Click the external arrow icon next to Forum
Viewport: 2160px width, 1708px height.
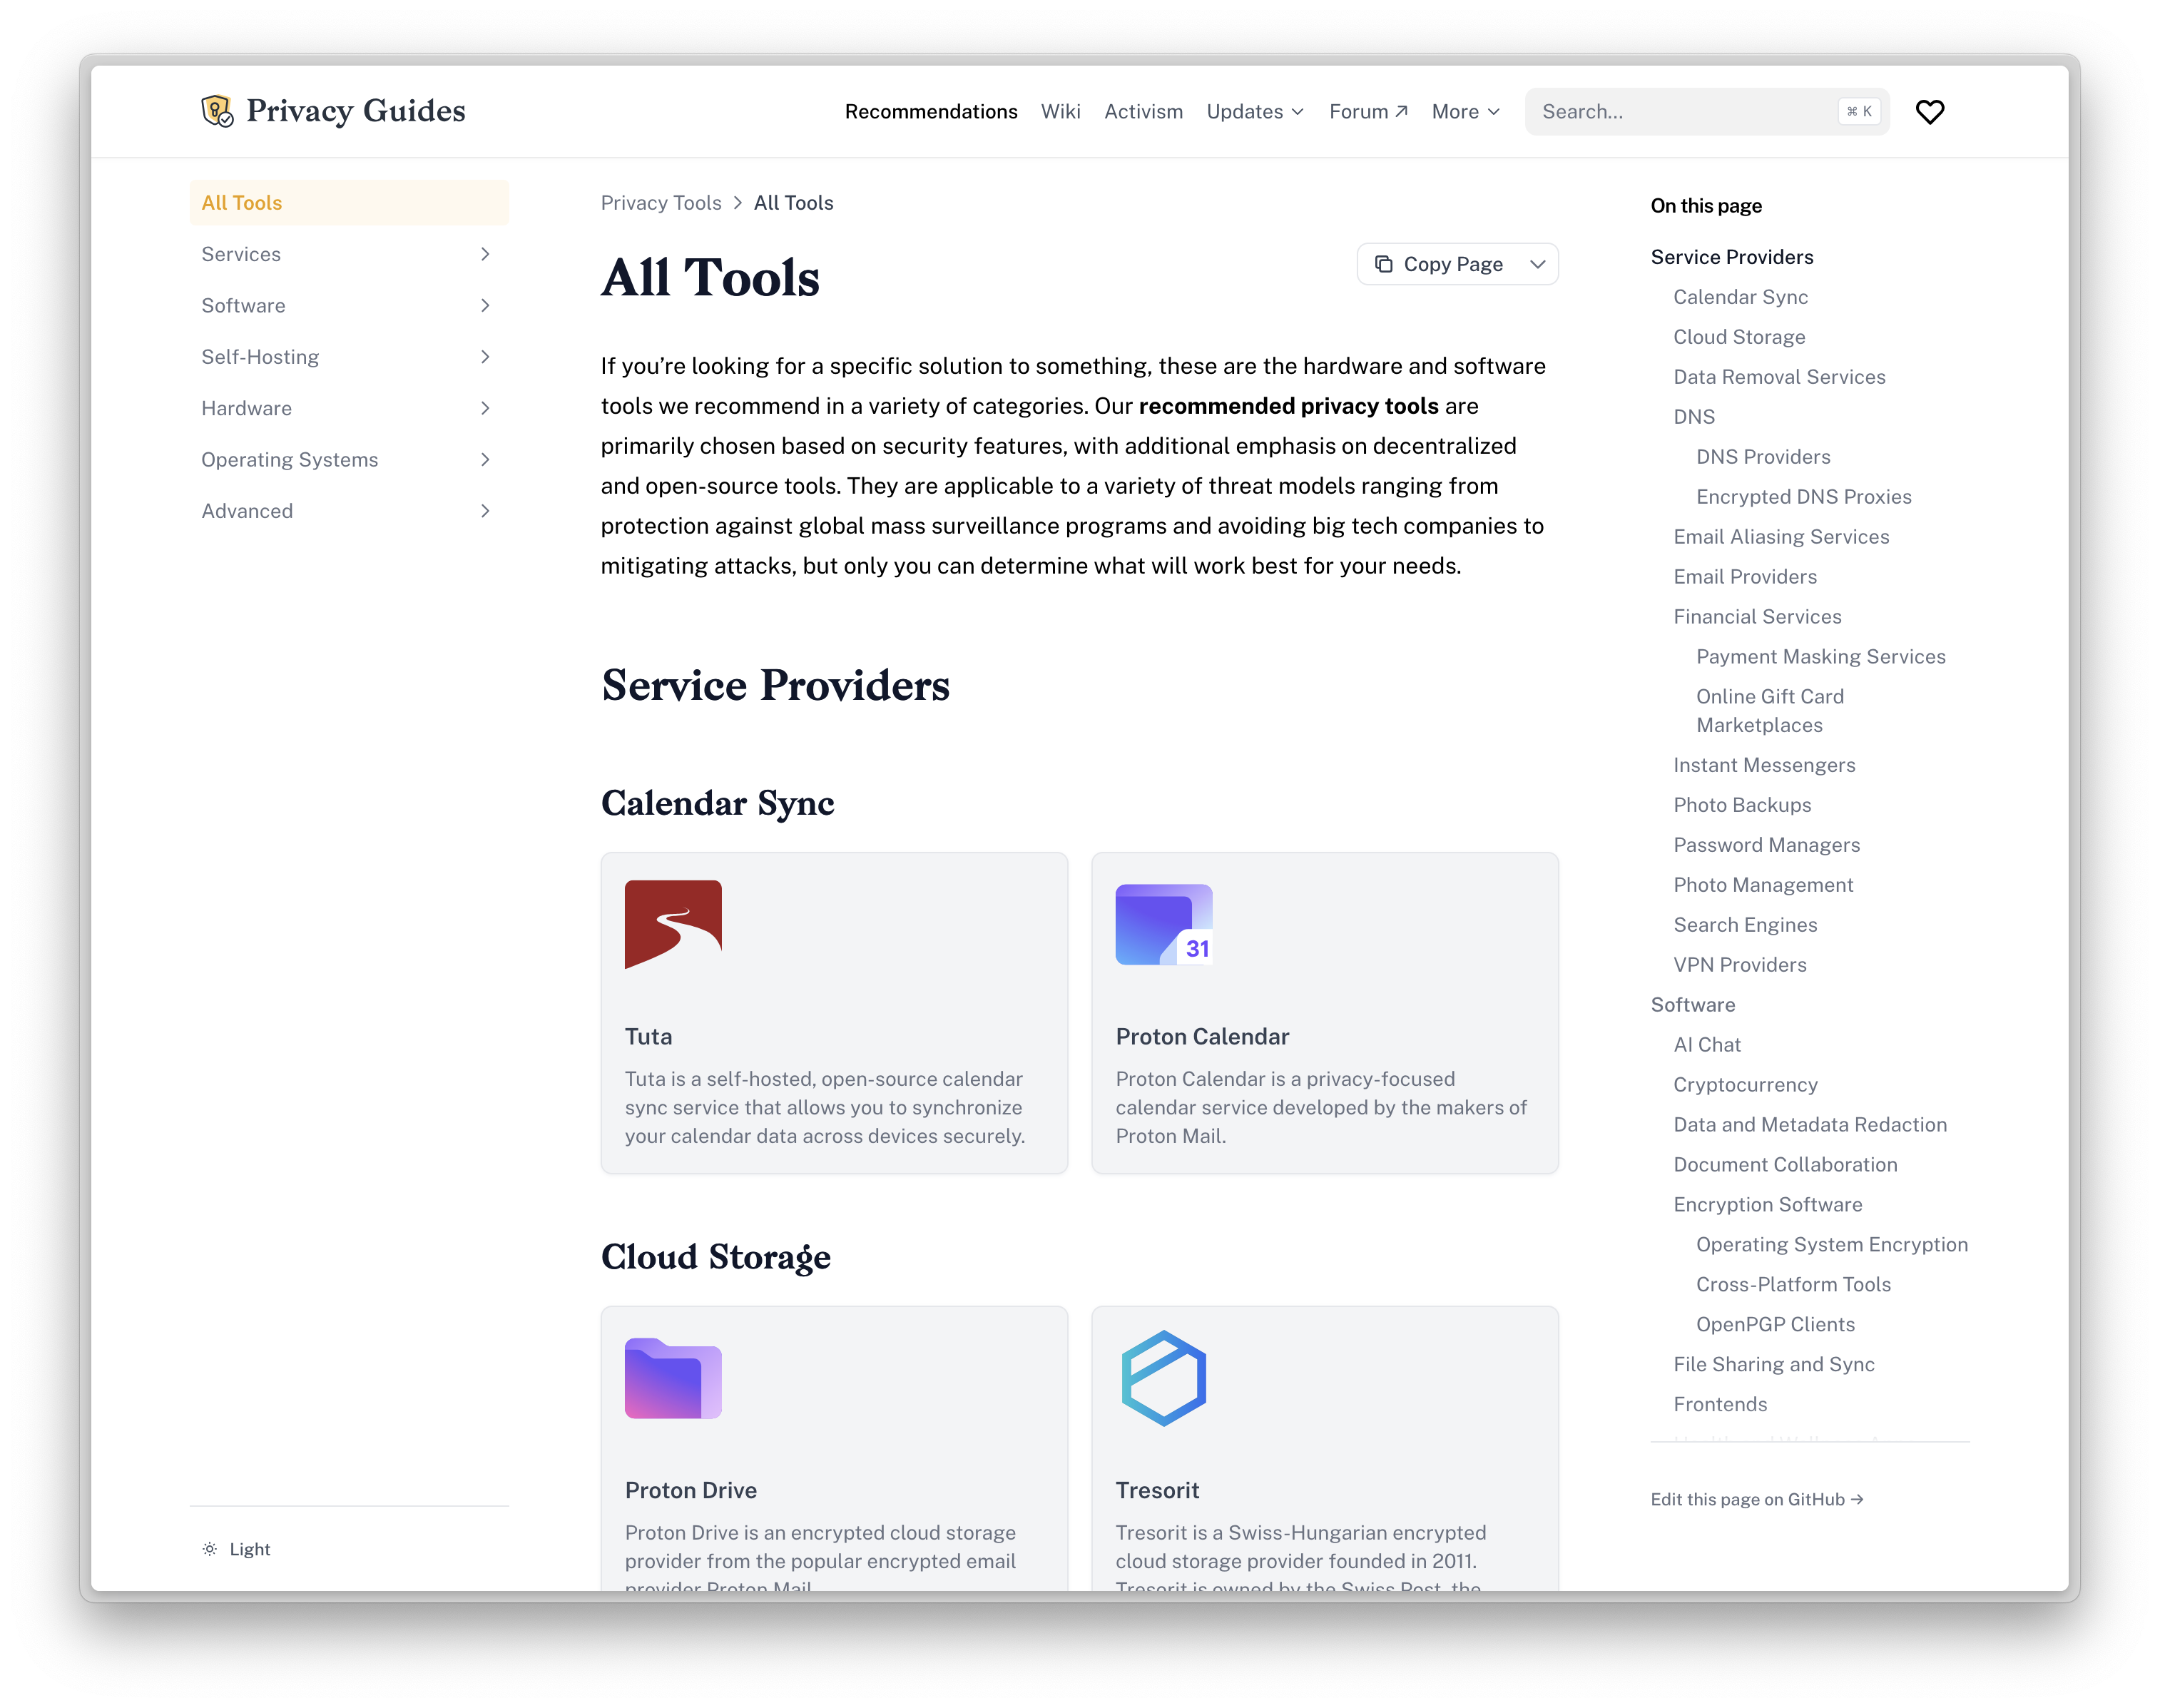(1402, 111)
